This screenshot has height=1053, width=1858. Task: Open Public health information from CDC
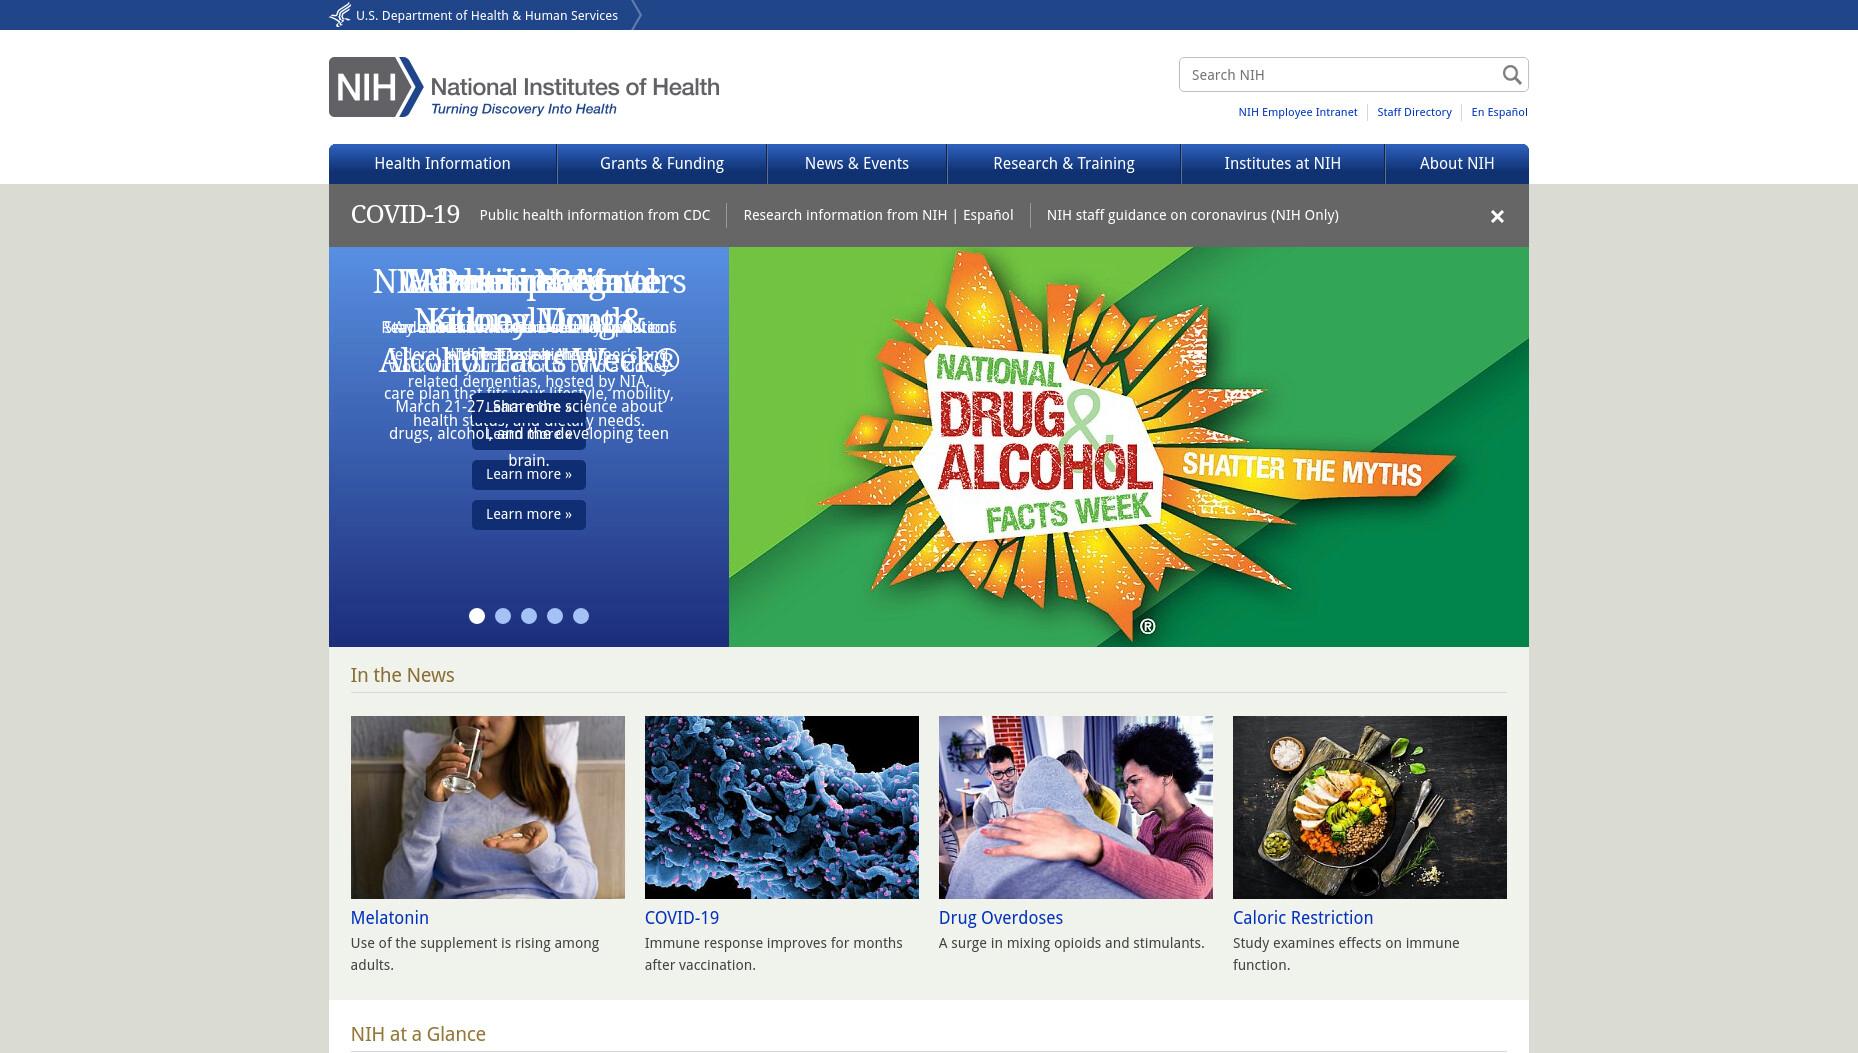coord(595,215)
